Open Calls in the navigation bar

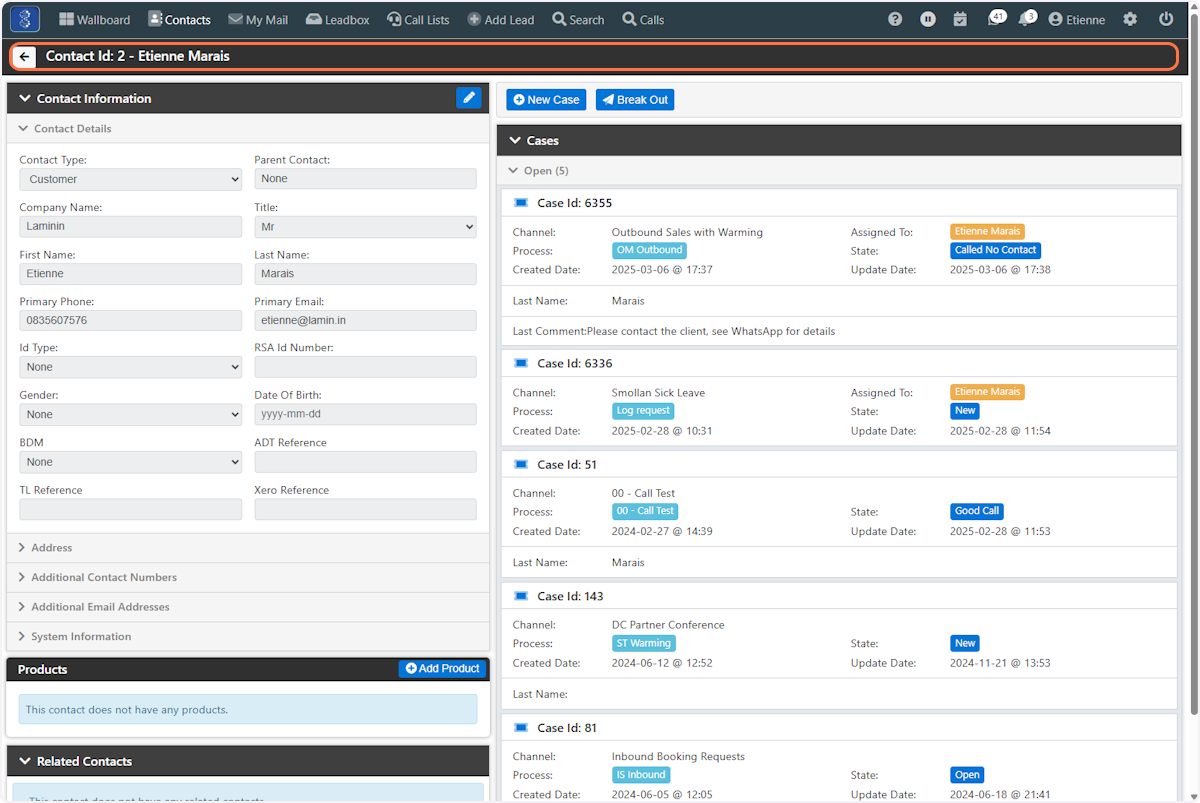pos(643,19)
